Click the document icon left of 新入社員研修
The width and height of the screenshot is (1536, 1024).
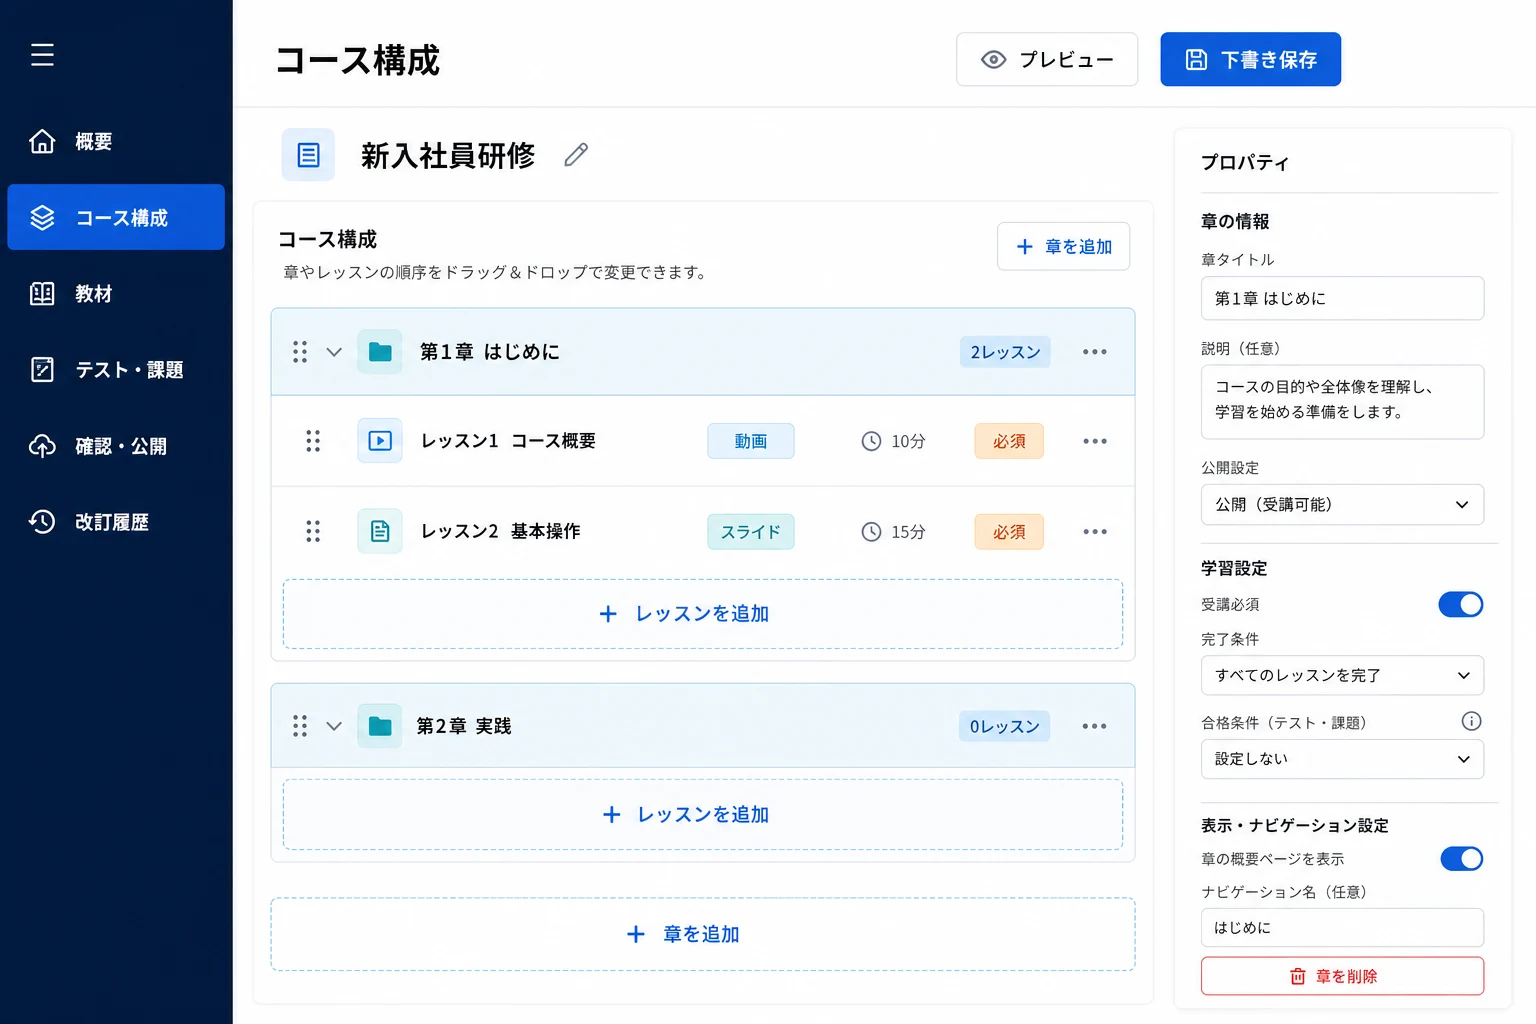(x=308, y=155)
